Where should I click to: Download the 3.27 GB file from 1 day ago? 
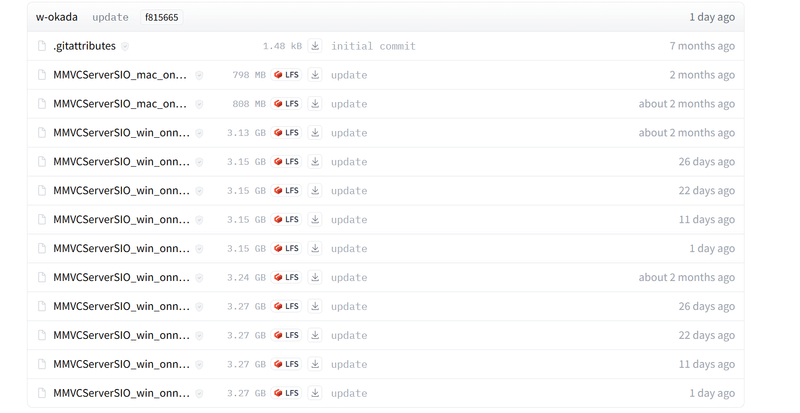(315, 393)
